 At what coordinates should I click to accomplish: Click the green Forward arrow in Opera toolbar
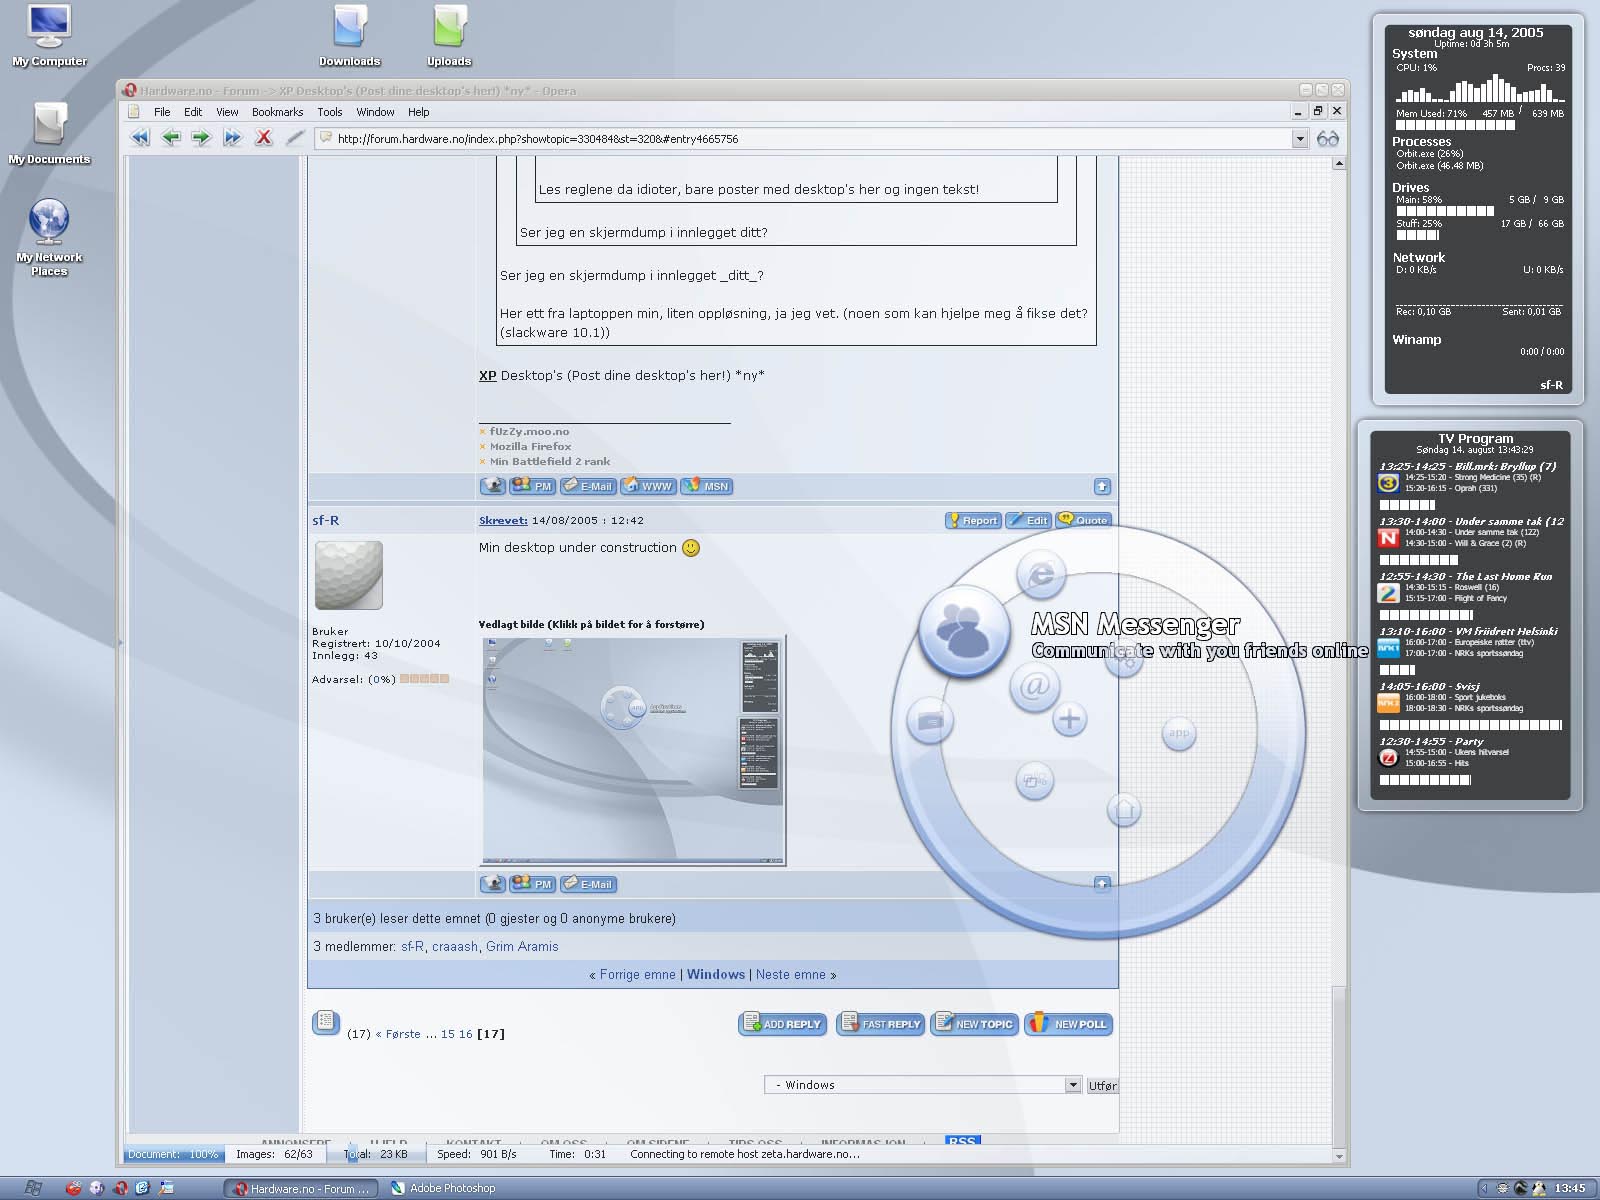click(x=202, y=138)
